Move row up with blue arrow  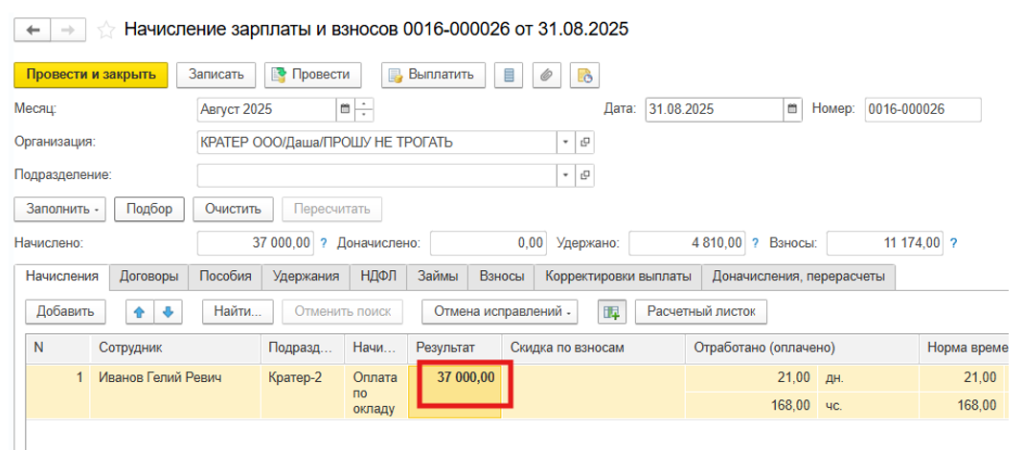pyautogui.click(x=140, y=312)
